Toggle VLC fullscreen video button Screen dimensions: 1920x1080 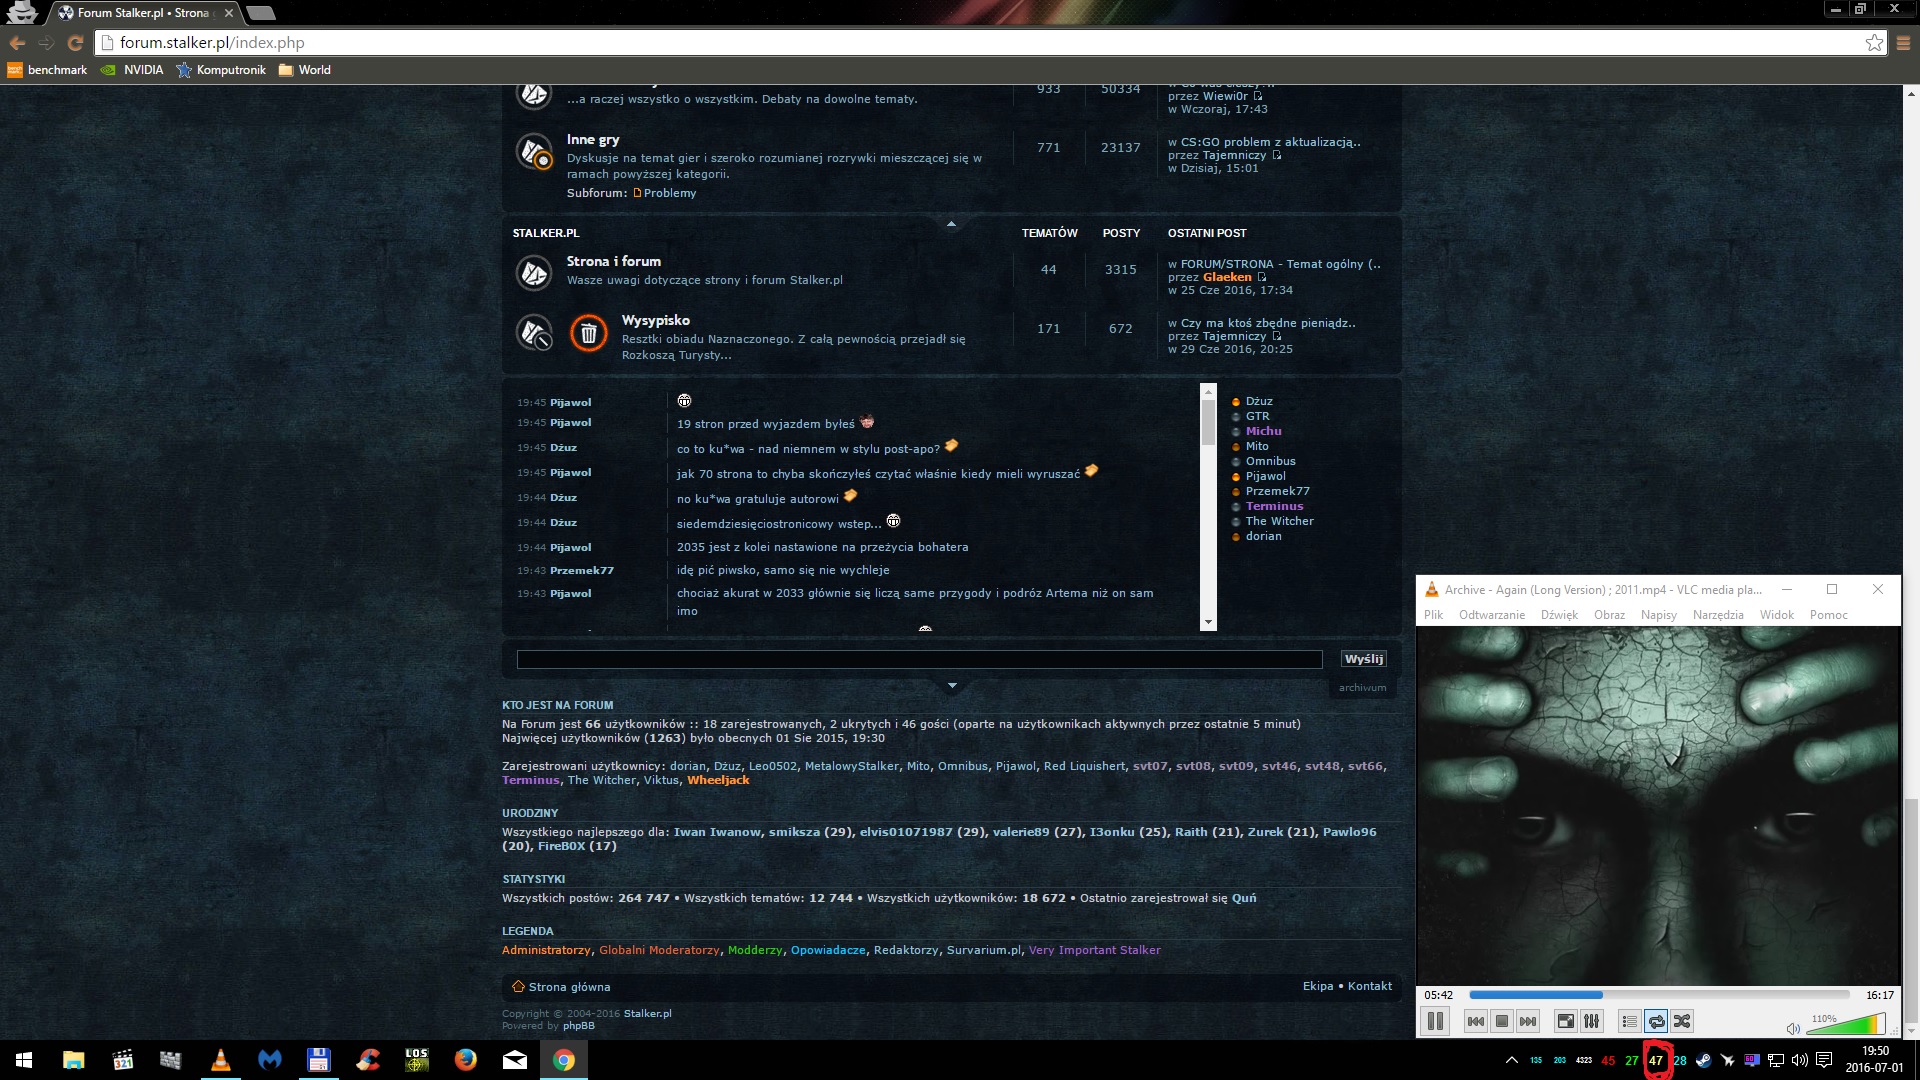coord(1566,1021)
